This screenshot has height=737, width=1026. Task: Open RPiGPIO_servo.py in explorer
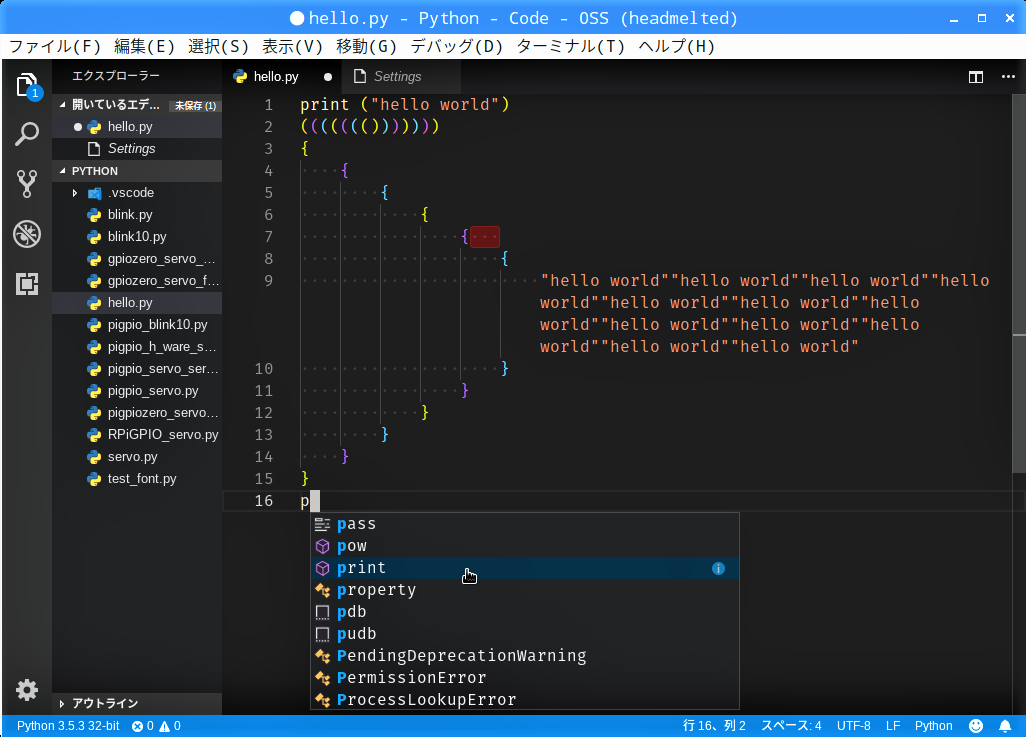(137, 435)
